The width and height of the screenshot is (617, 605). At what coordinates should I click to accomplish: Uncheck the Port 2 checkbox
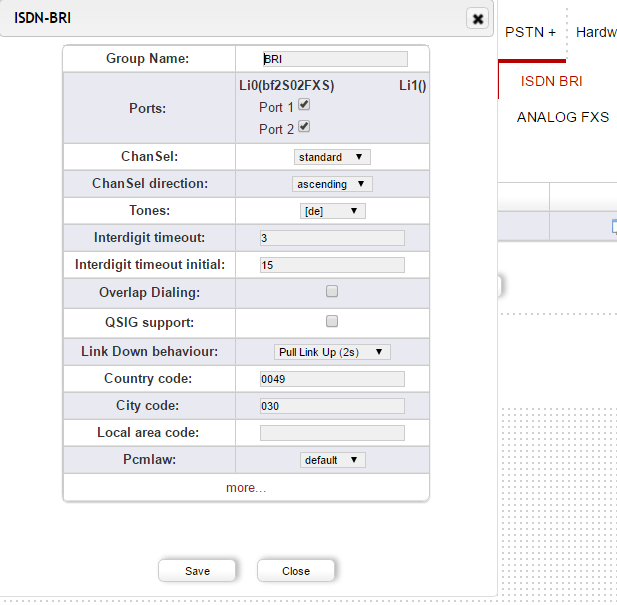click(304, 126)
